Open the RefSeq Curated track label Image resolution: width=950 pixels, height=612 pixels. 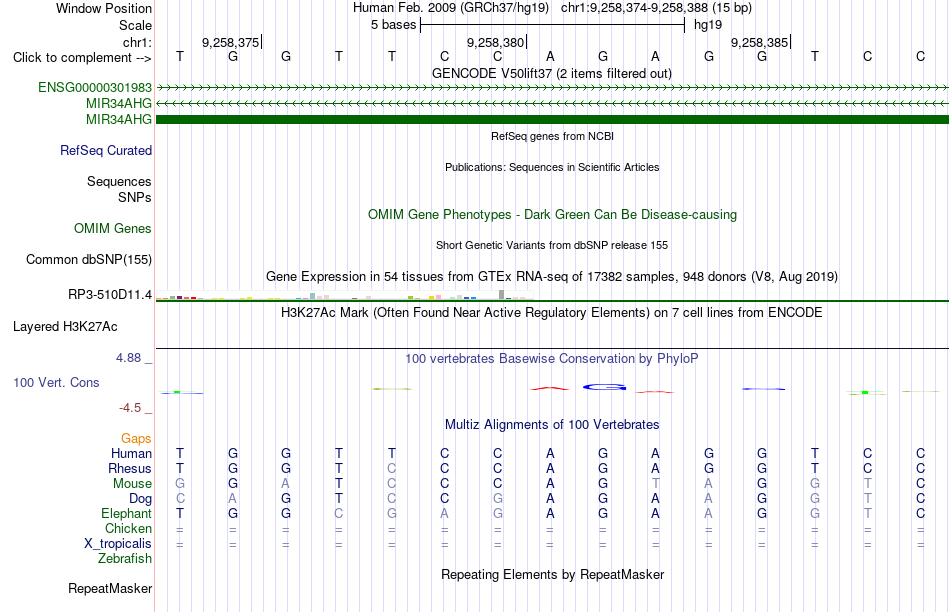click(106, 150)
